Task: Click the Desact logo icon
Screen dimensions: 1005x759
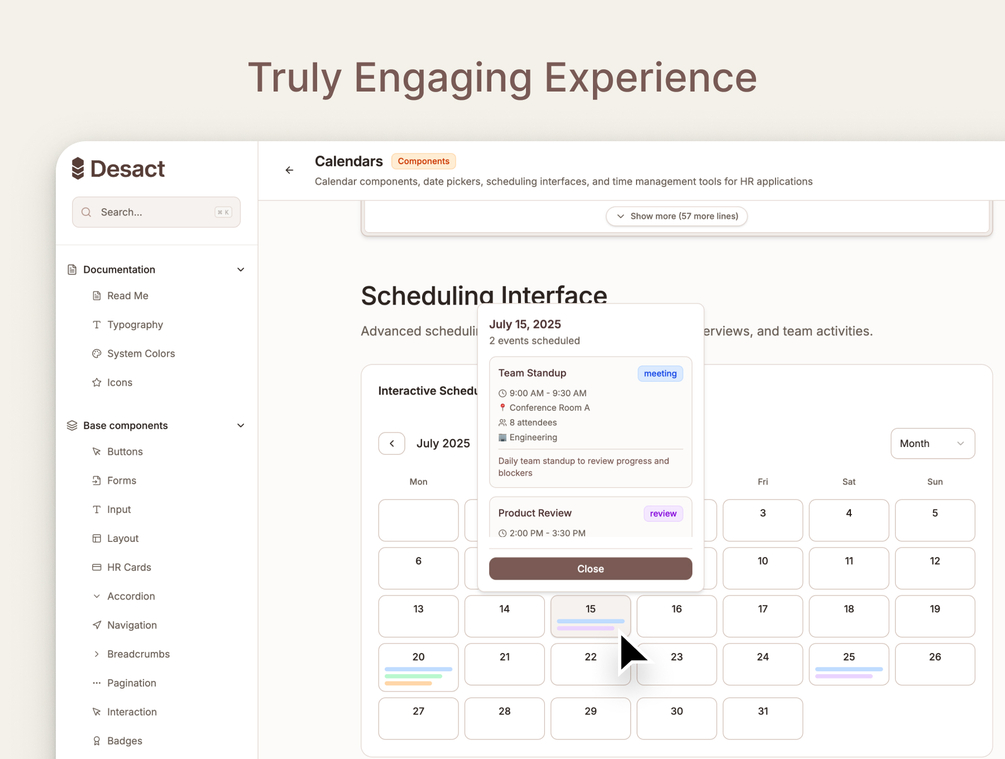Action: [77, 169]
